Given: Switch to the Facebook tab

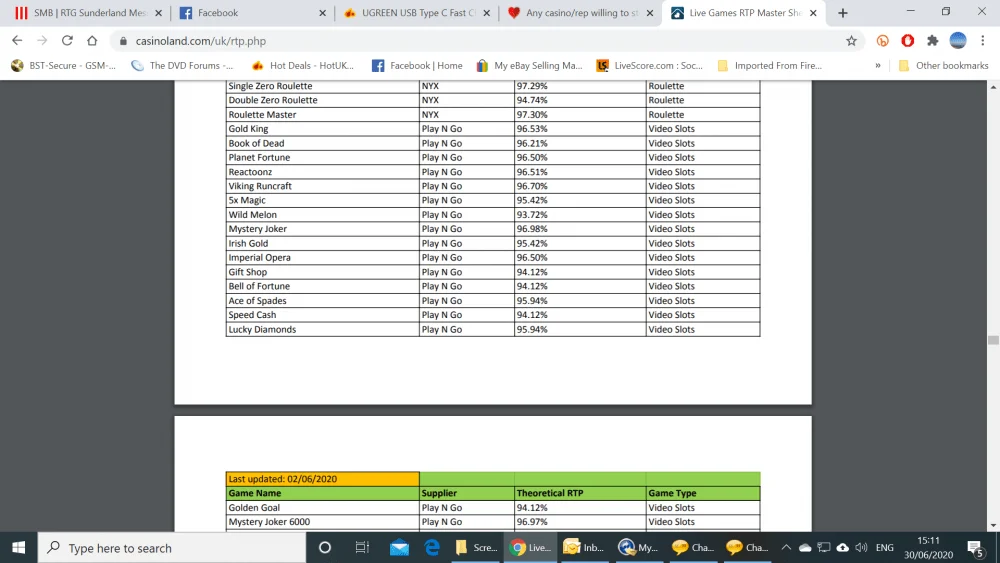Looking at the screenshot, I should [217, 13].
